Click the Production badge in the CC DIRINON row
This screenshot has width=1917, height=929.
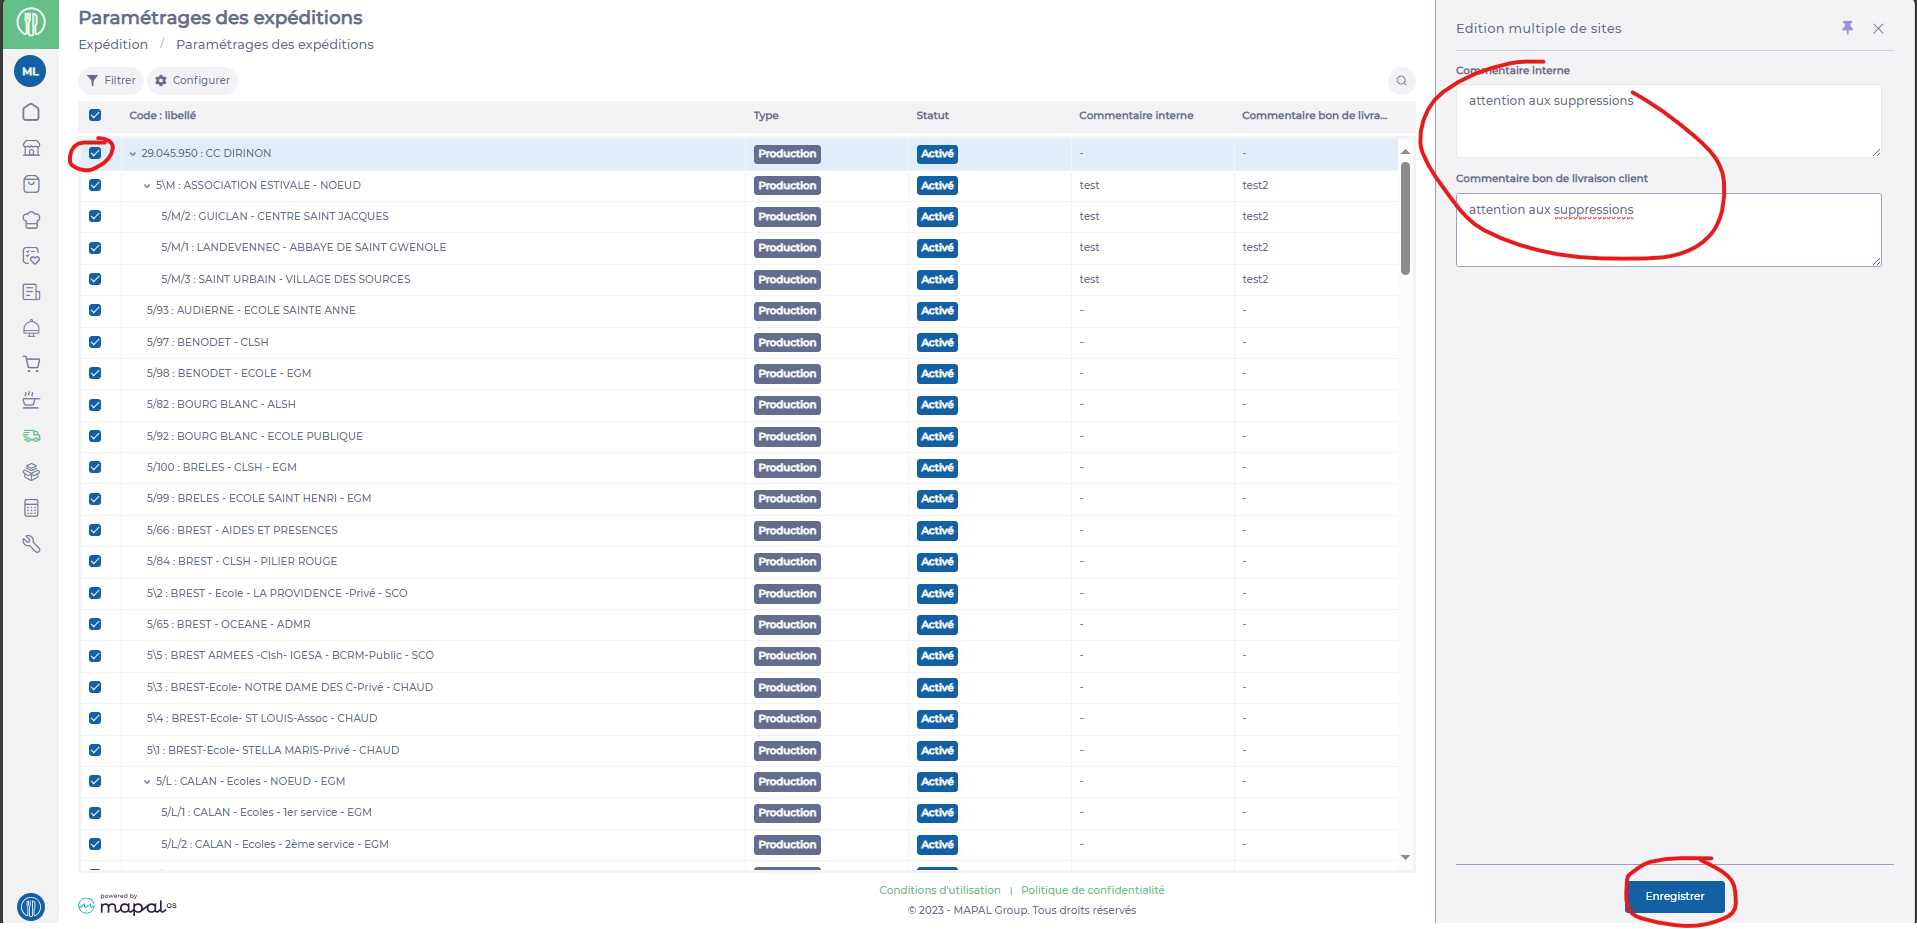(x=787, y=154)
